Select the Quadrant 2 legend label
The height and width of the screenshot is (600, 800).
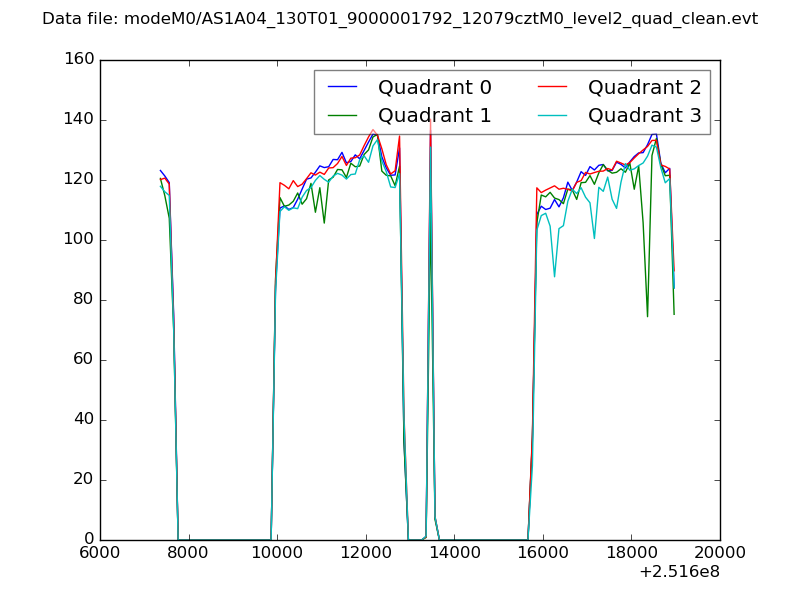point(644,87)
